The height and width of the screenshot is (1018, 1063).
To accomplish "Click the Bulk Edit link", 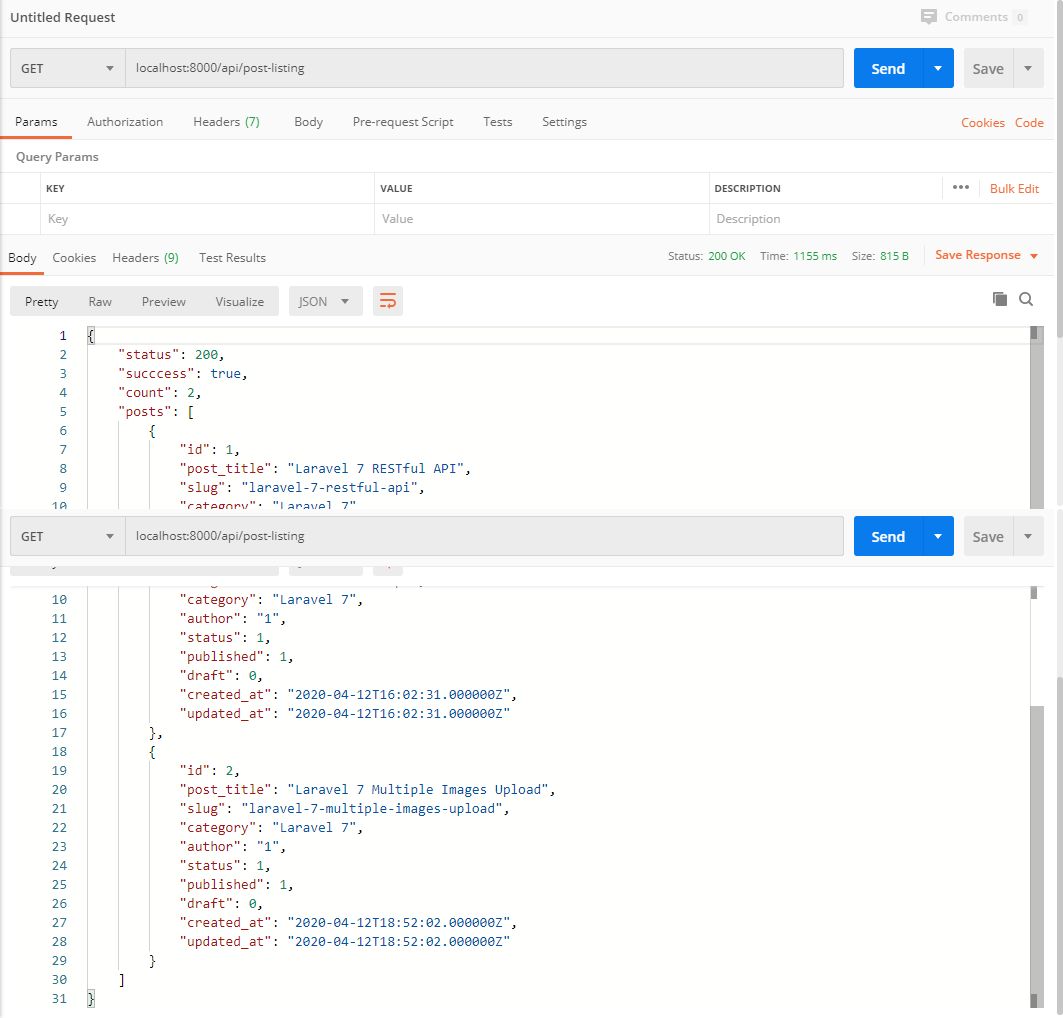I will point(1014,188).
